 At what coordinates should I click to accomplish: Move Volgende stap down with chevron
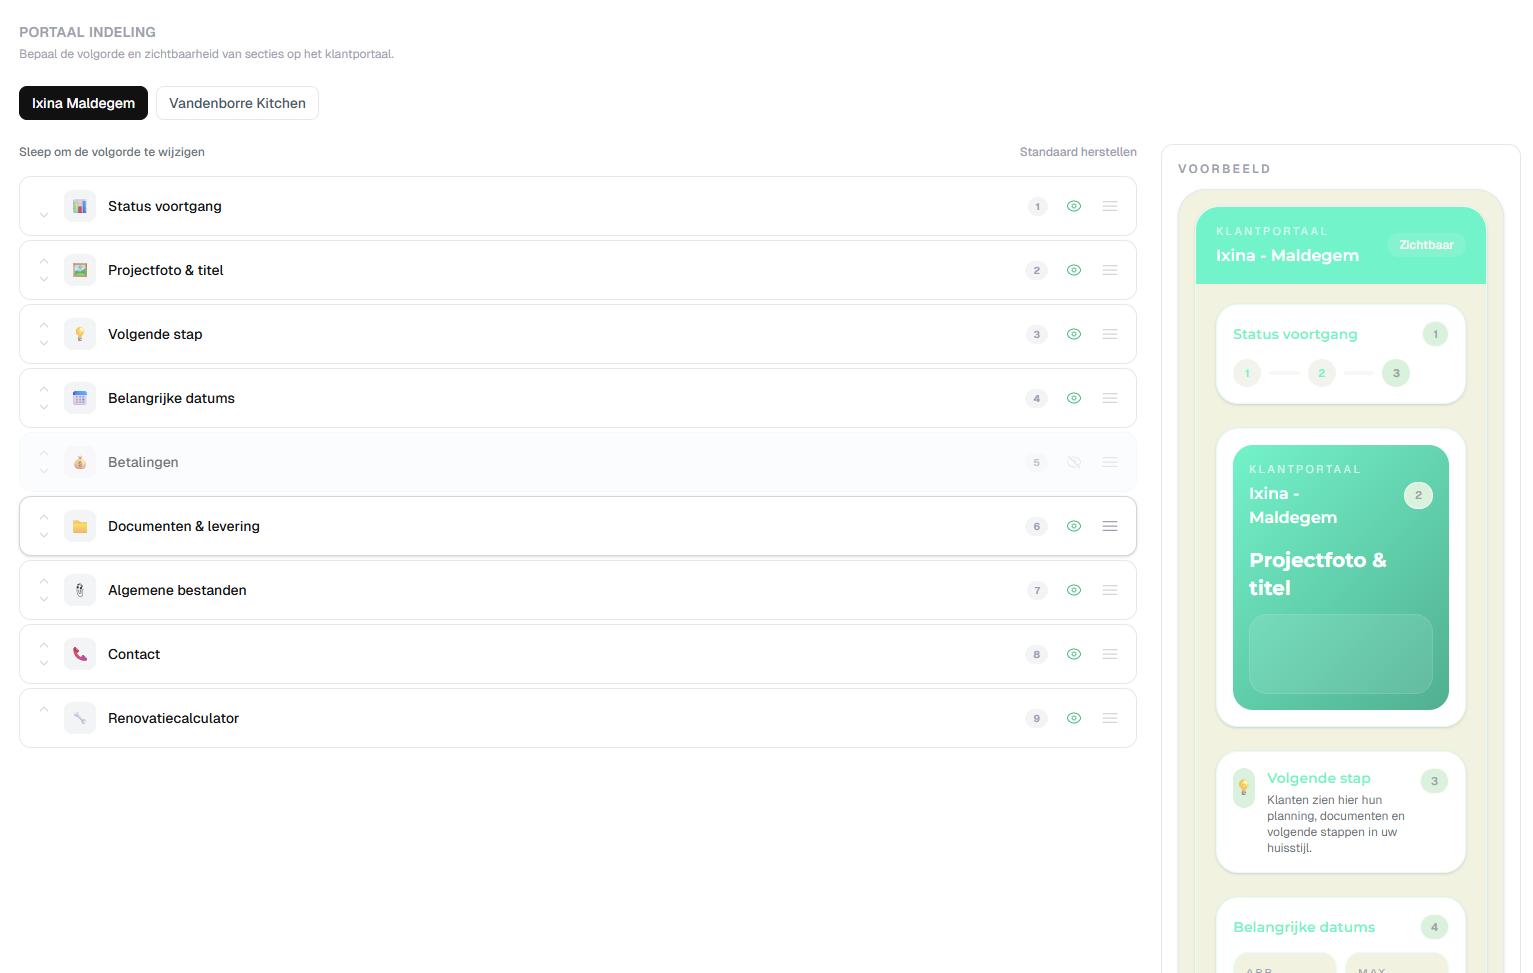pyautogui.click(x=44, y=343)
